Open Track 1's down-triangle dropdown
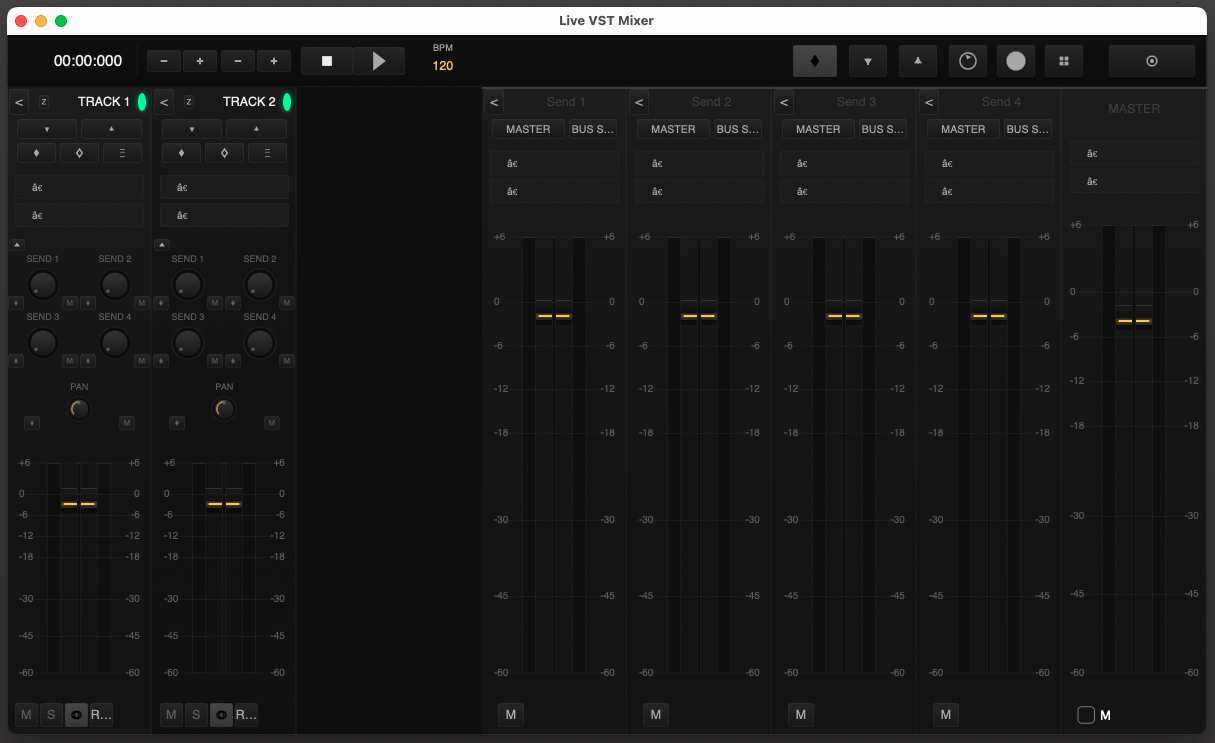 [47, 129]
